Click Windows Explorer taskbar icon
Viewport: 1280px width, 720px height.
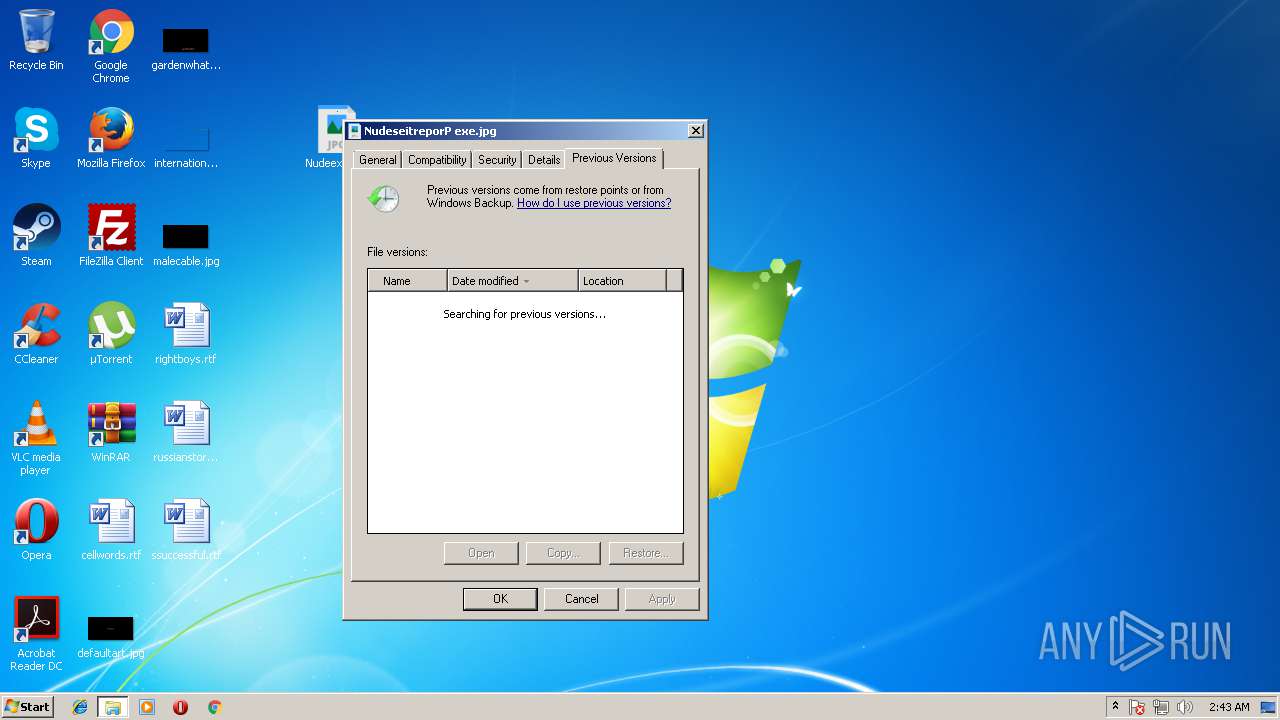pos(113,707)
